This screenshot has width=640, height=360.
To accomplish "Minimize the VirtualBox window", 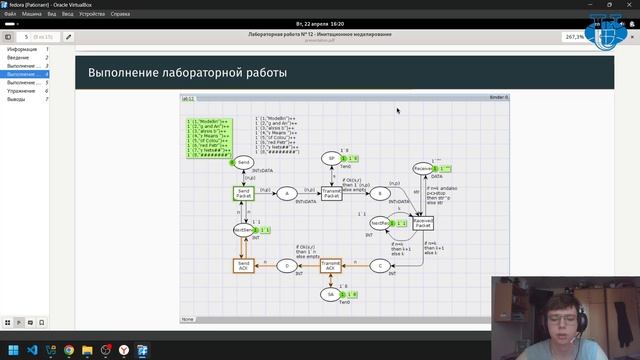I will coord(590,4).
